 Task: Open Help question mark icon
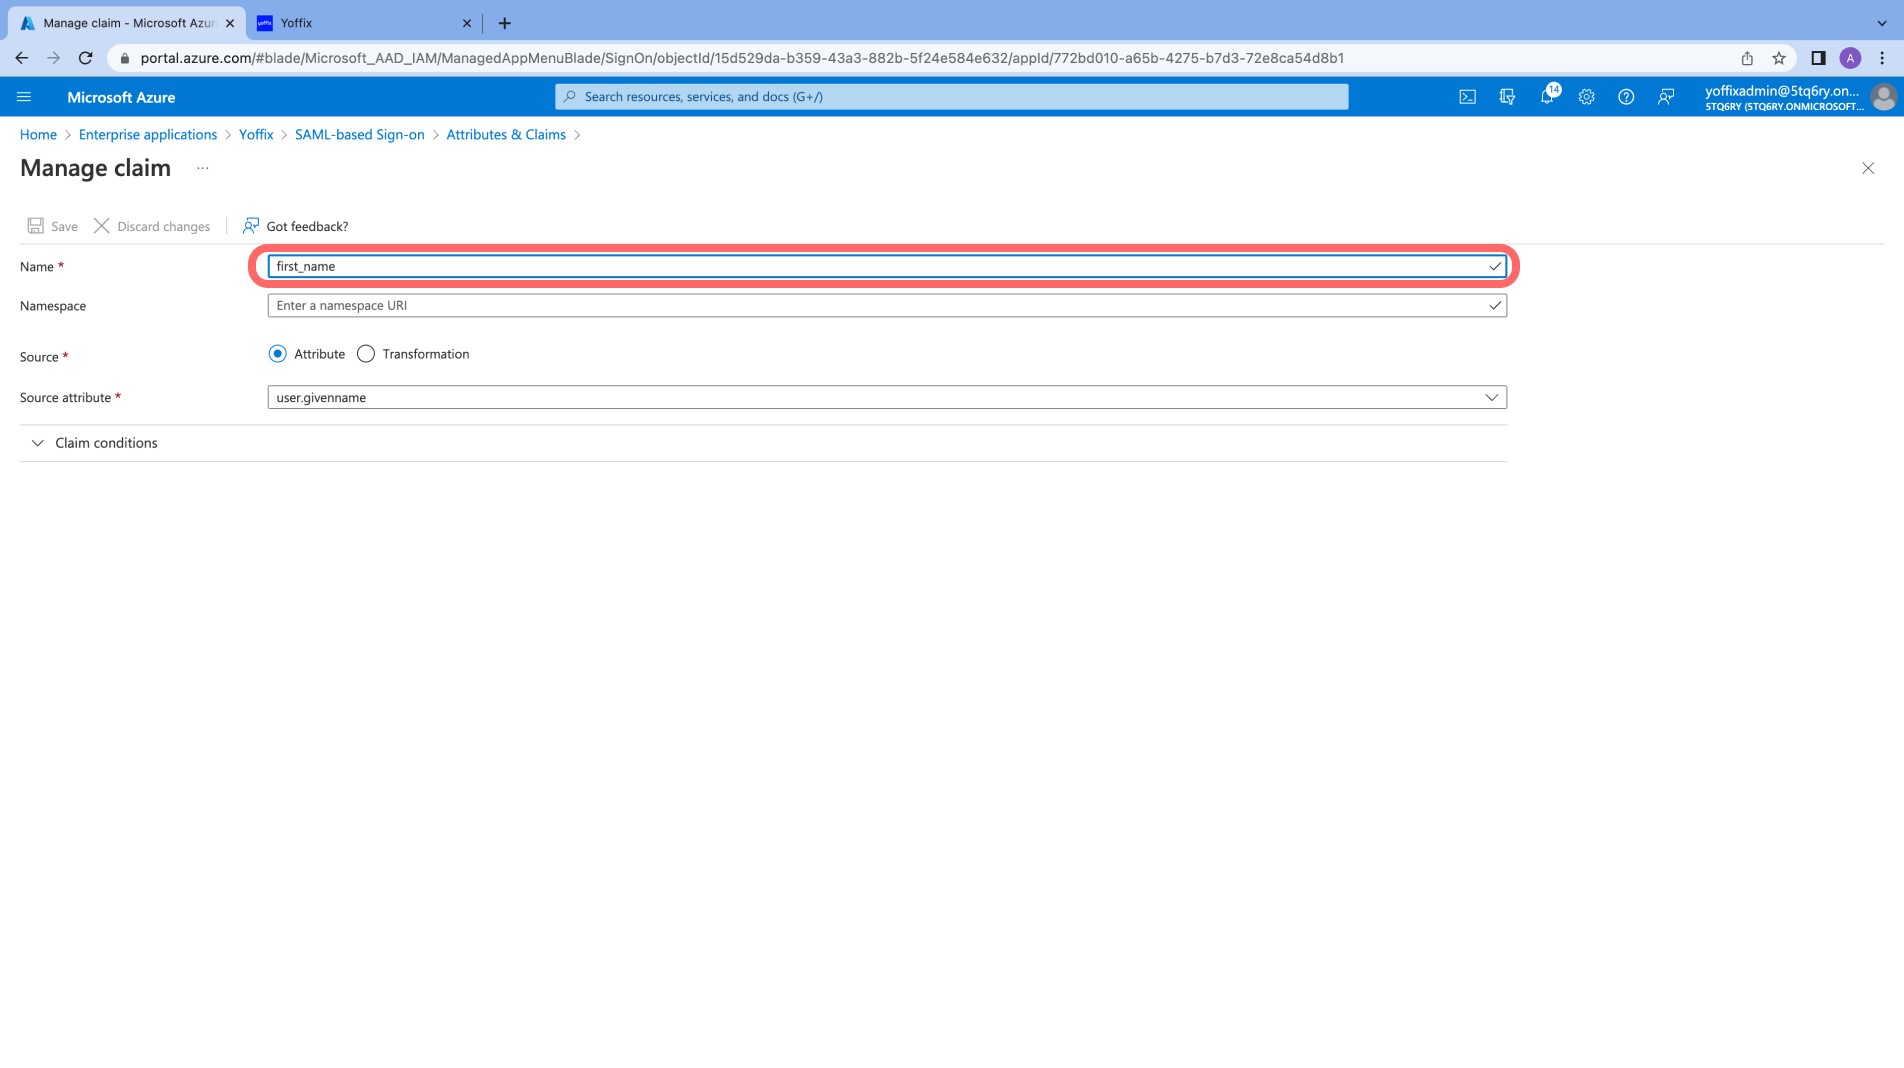[x=1626, y=97]
